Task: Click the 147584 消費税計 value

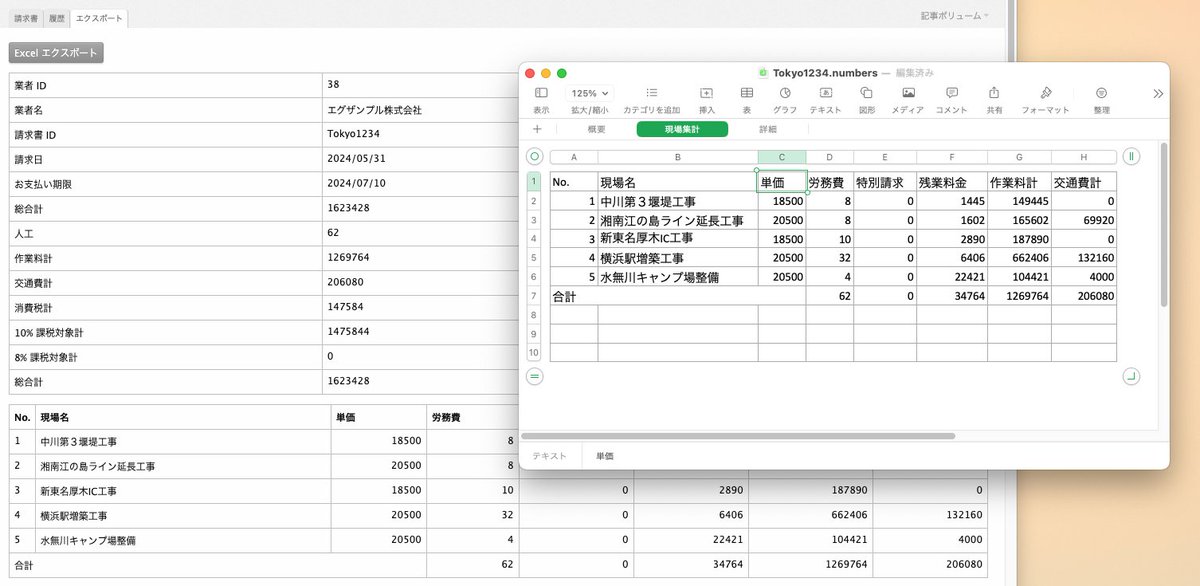Action: pos(345,307)
